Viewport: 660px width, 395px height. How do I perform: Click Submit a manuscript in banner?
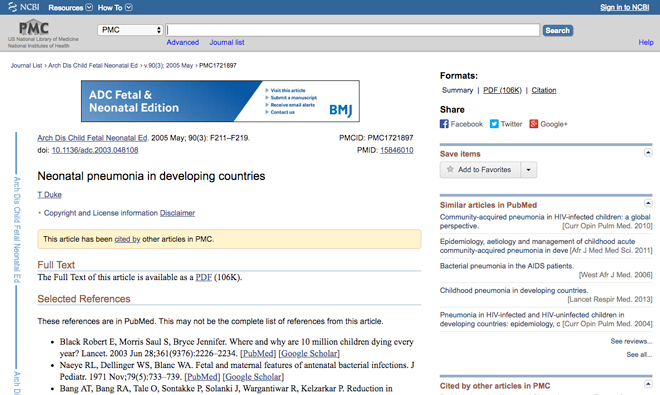coord(293,98)
